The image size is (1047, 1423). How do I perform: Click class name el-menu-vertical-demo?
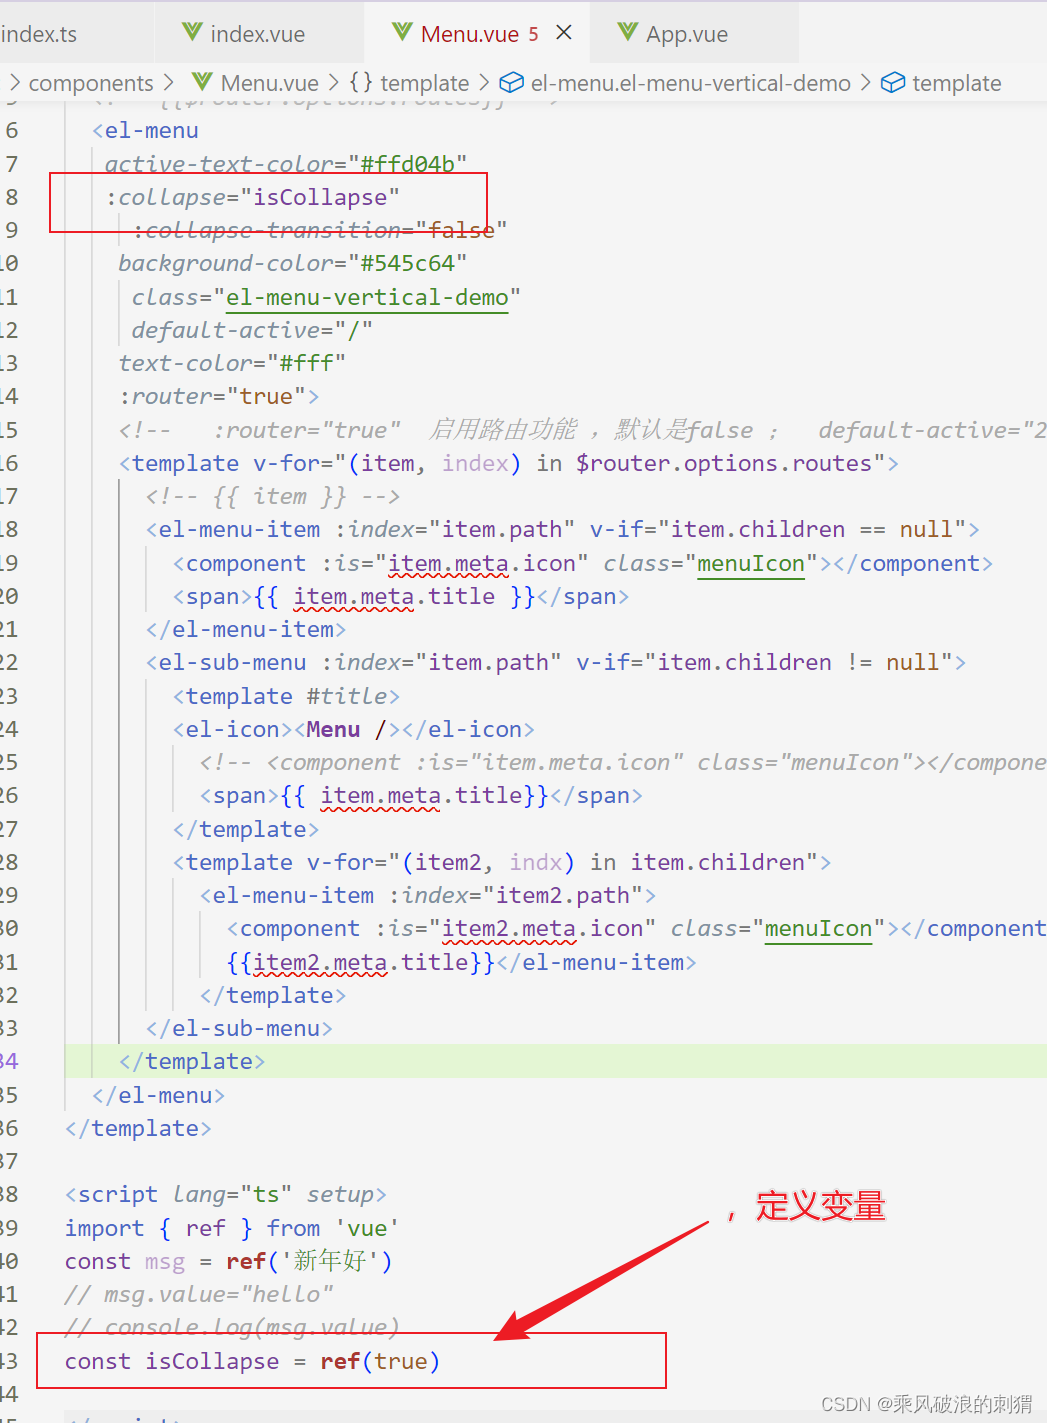[x=367, y=297]
